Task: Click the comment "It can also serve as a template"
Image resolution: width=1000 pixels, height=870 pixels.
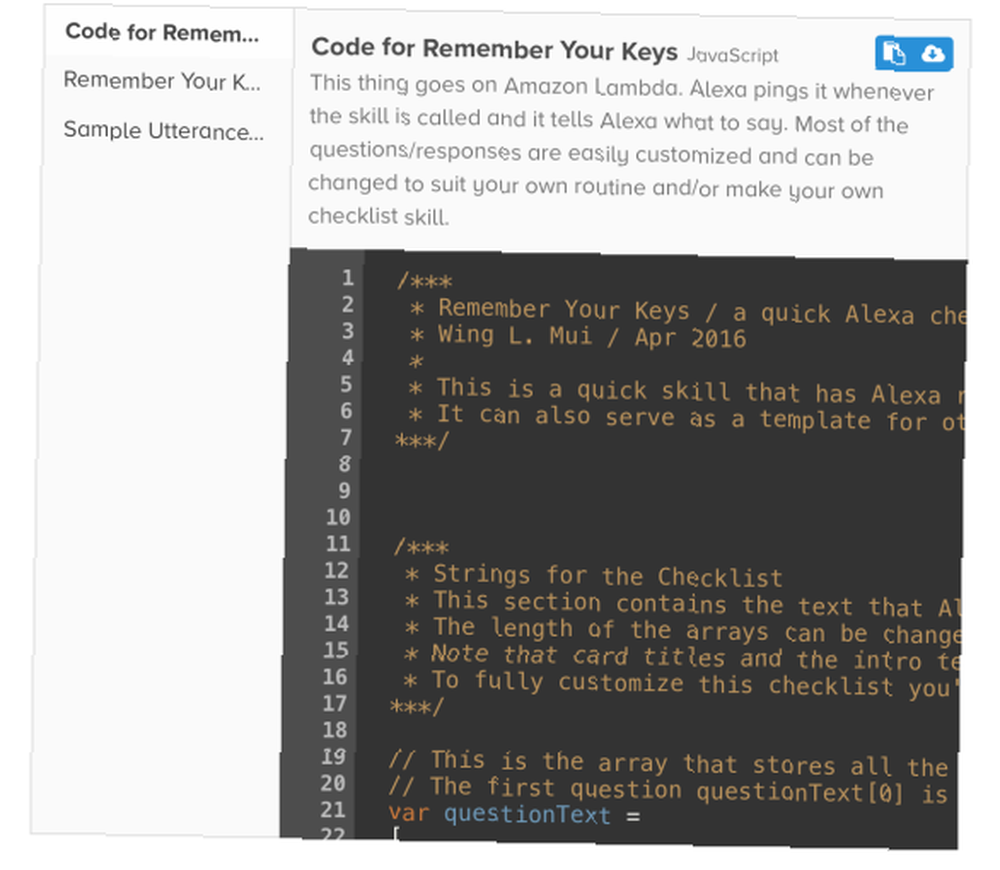Action: pos(686,418)
